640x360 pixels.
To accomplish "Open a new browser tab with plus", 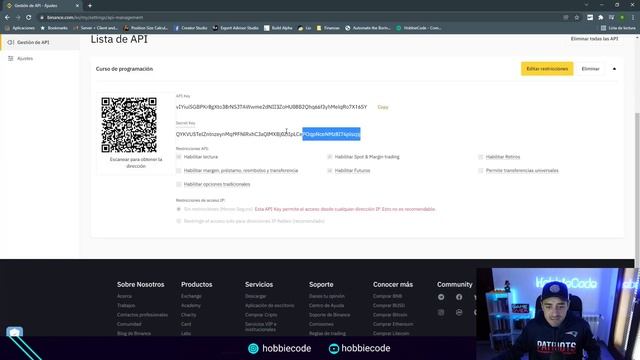I will tap(90, 6).
